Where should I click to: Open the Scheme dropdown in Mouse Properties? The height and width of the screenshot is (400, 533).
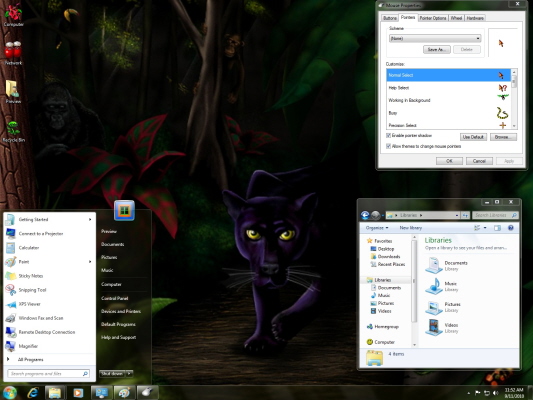pos(435,38)
